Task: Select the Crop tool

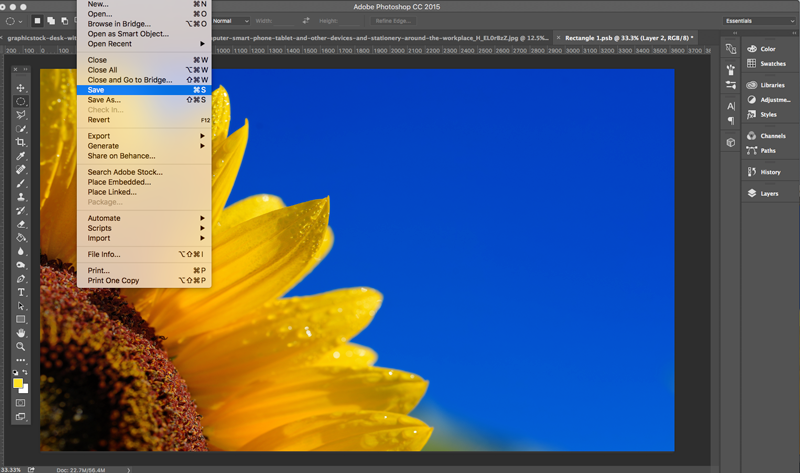Action: (20, 142)
